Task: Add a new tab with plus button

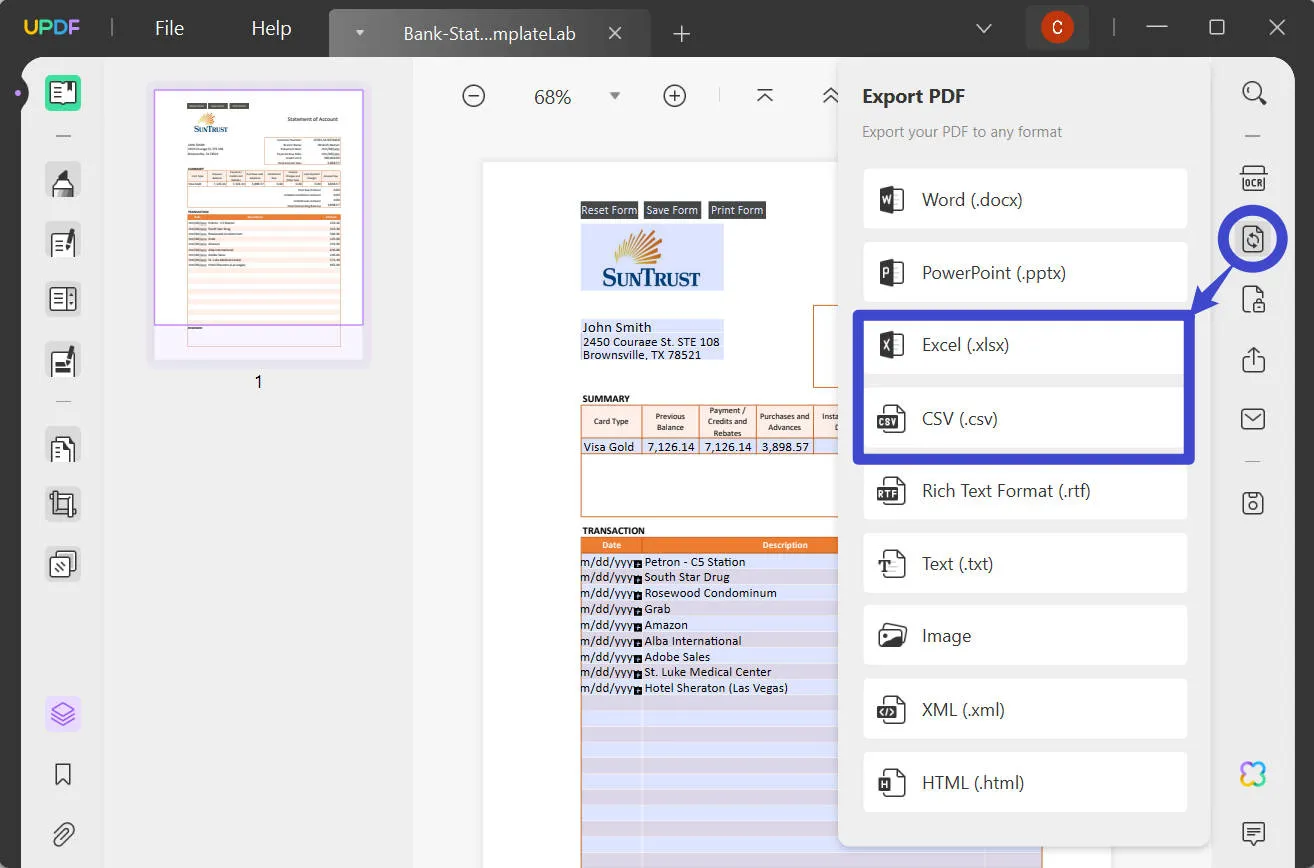Action: point(682,34)
